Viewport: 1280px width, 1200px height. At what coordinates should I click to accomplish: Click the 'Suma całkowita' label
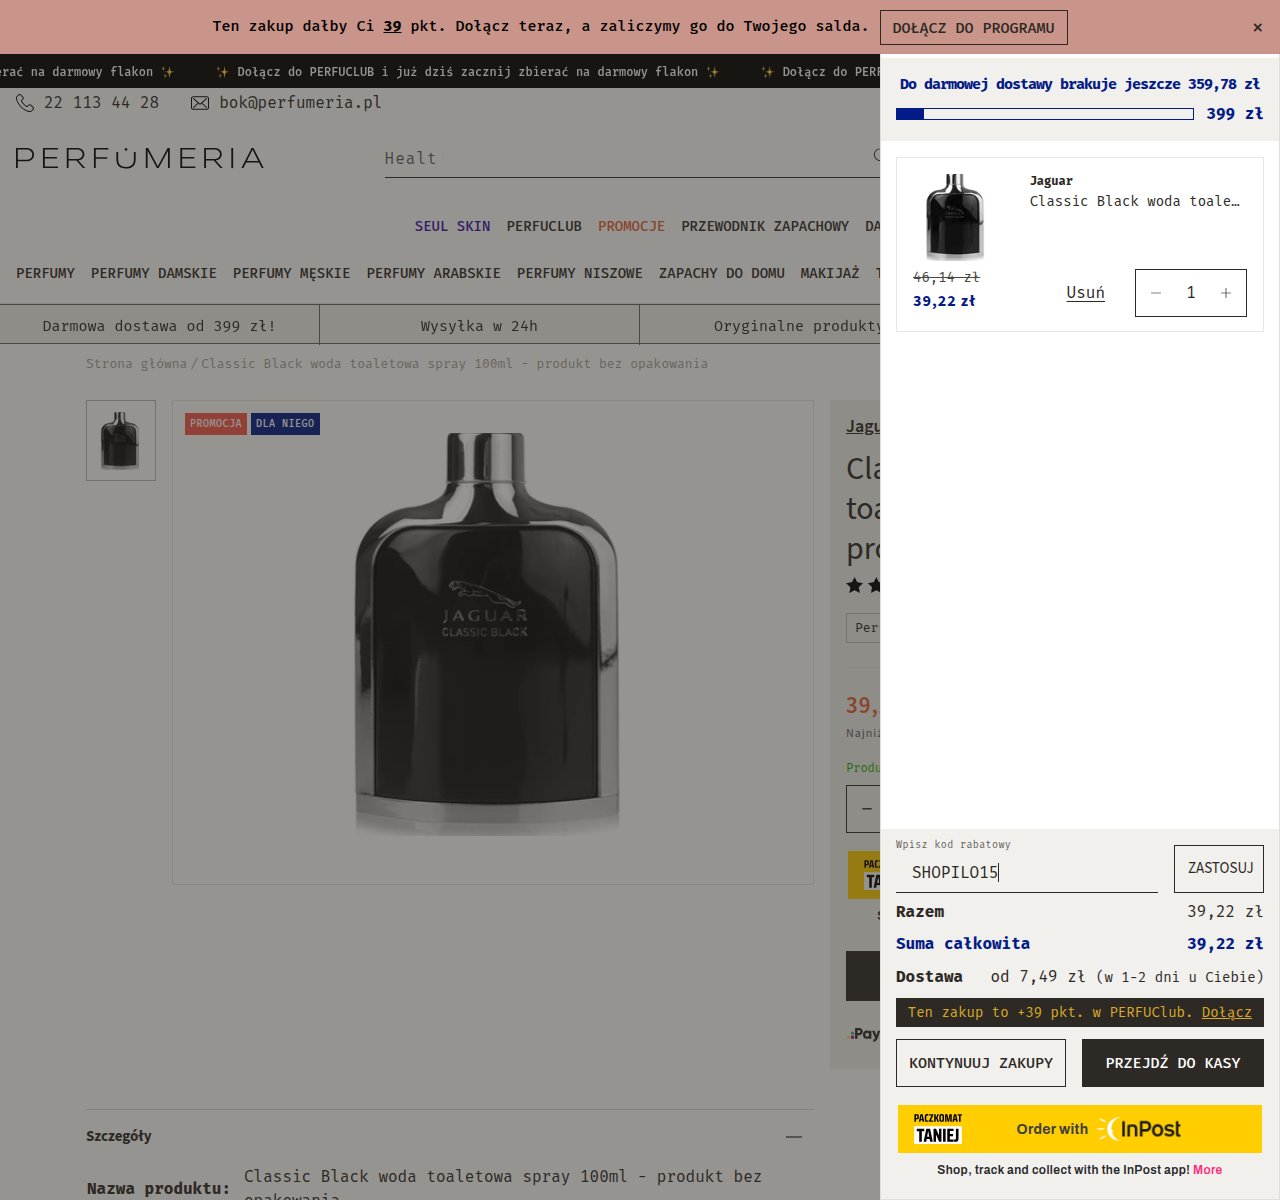click(x=963, y=944)
